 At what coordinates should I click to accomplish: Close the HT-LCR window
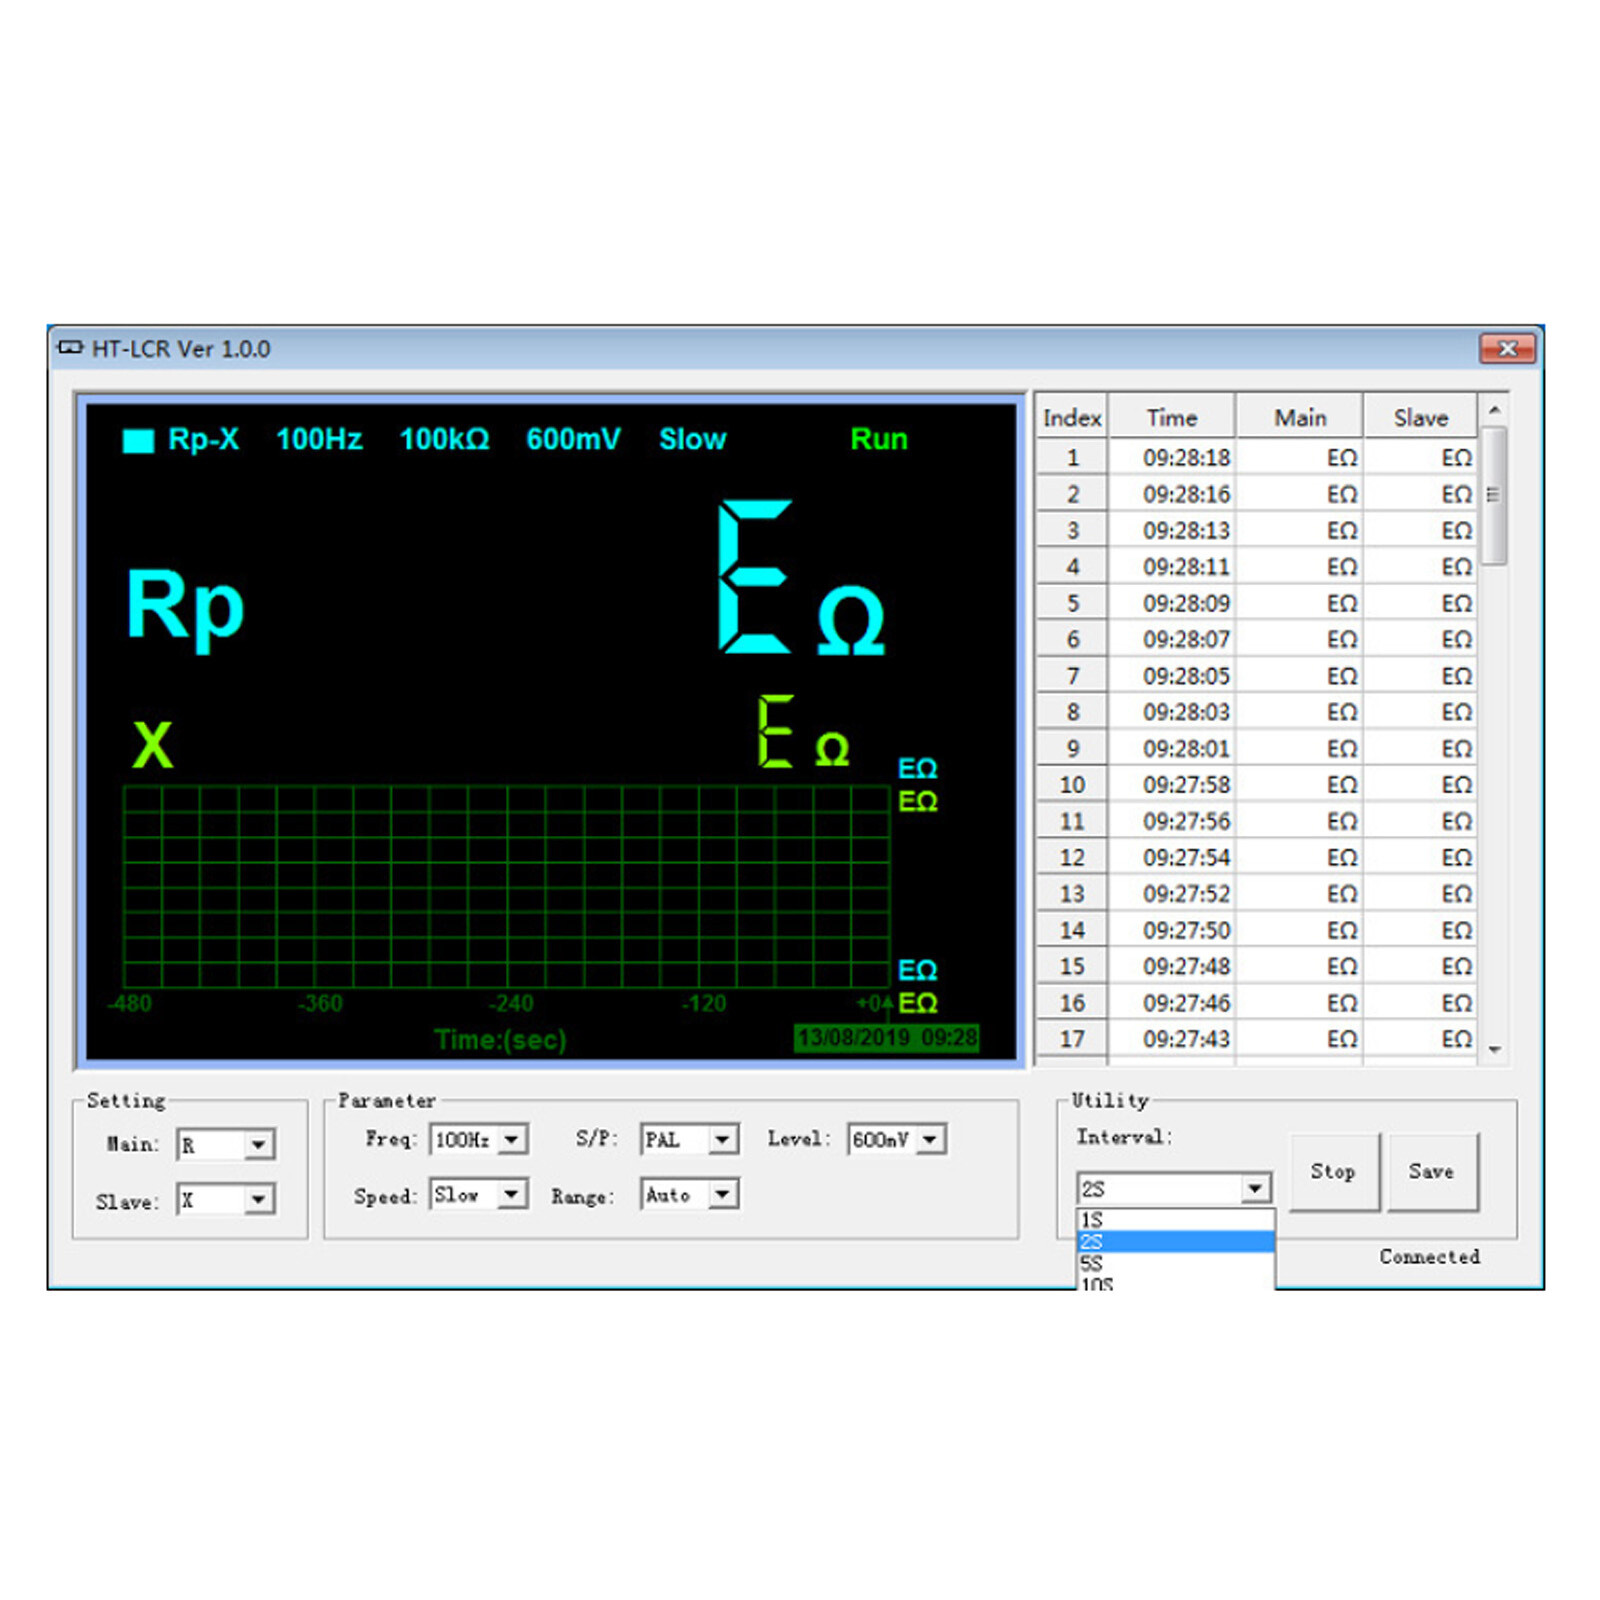click(x=1507, y=348)
